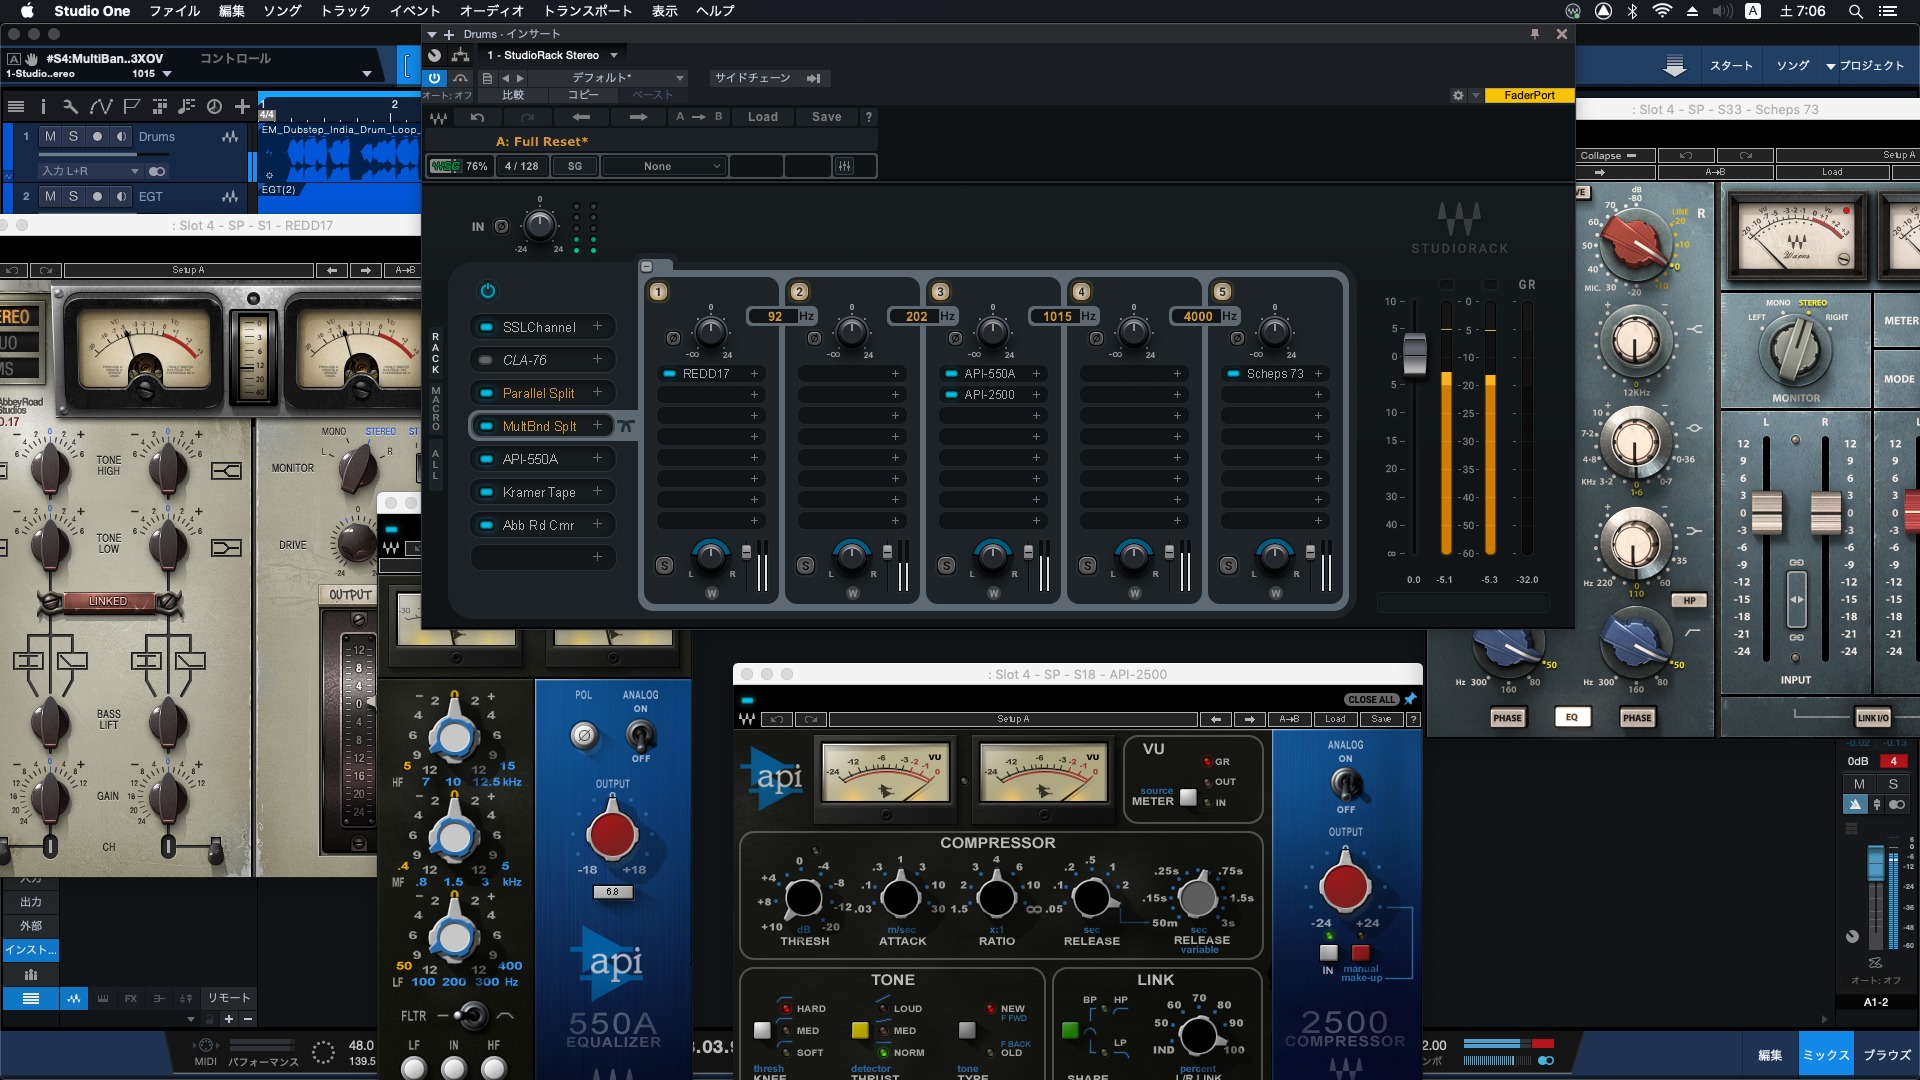Open the None sidechain source dropdown

pyautogui.click(x=663, y=166)
